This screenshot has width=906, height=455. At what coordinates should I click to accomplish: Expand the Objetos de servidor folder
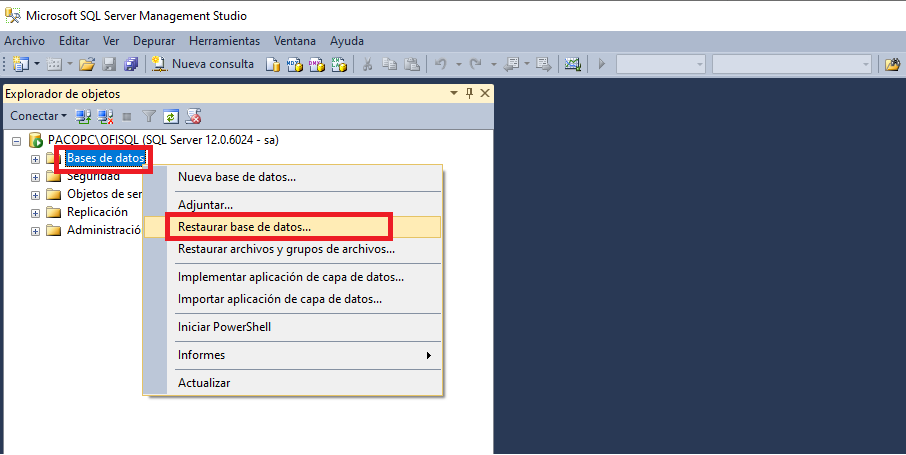click(35, 195)
